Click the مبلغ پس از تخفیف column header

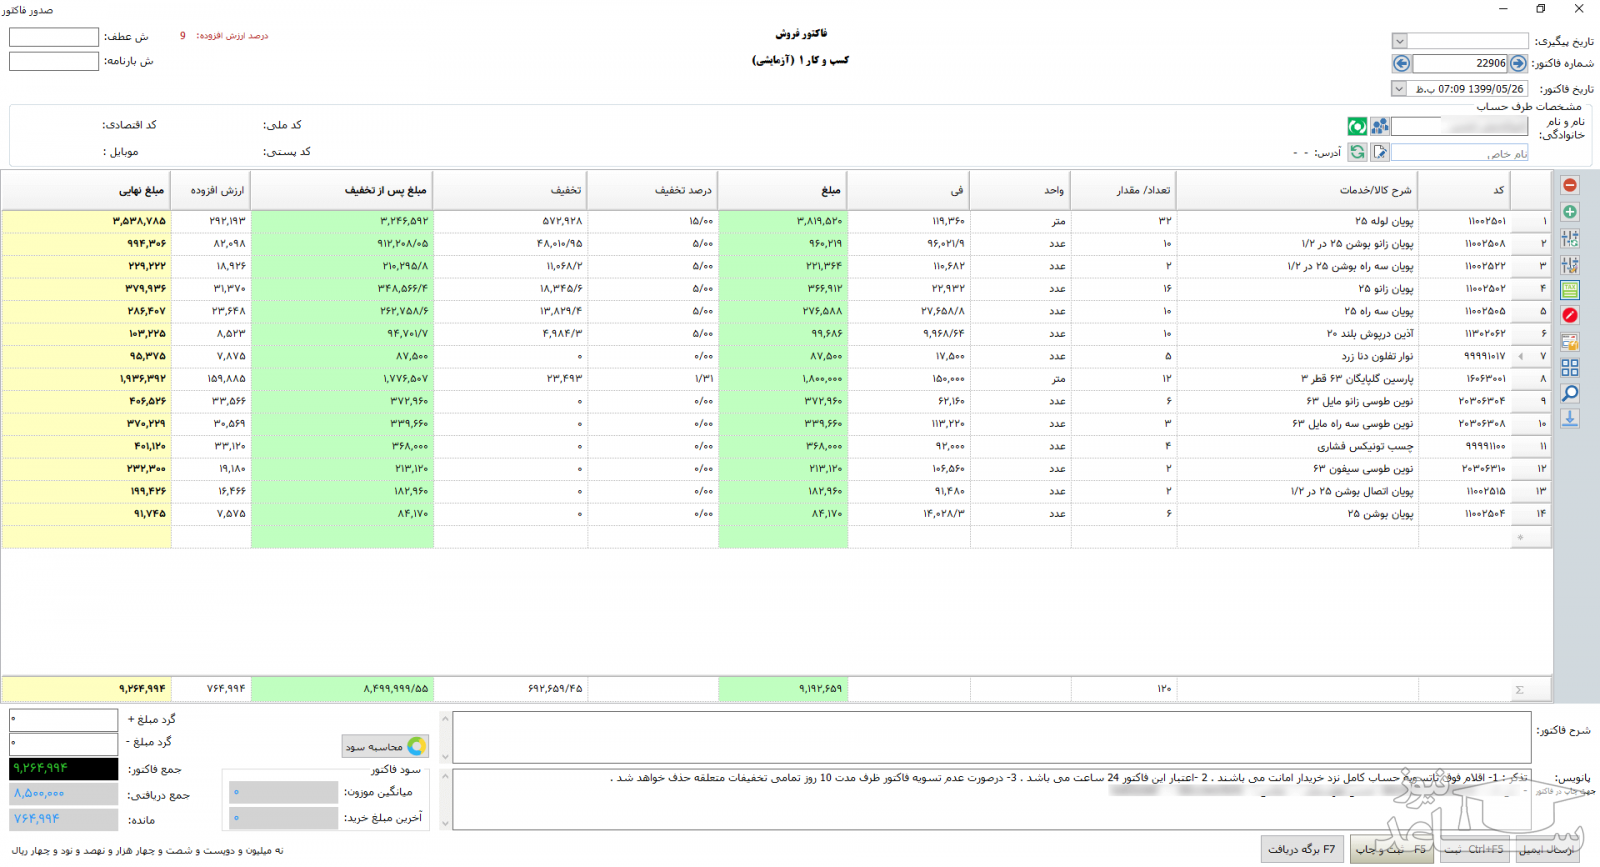[x=343, y=190]
